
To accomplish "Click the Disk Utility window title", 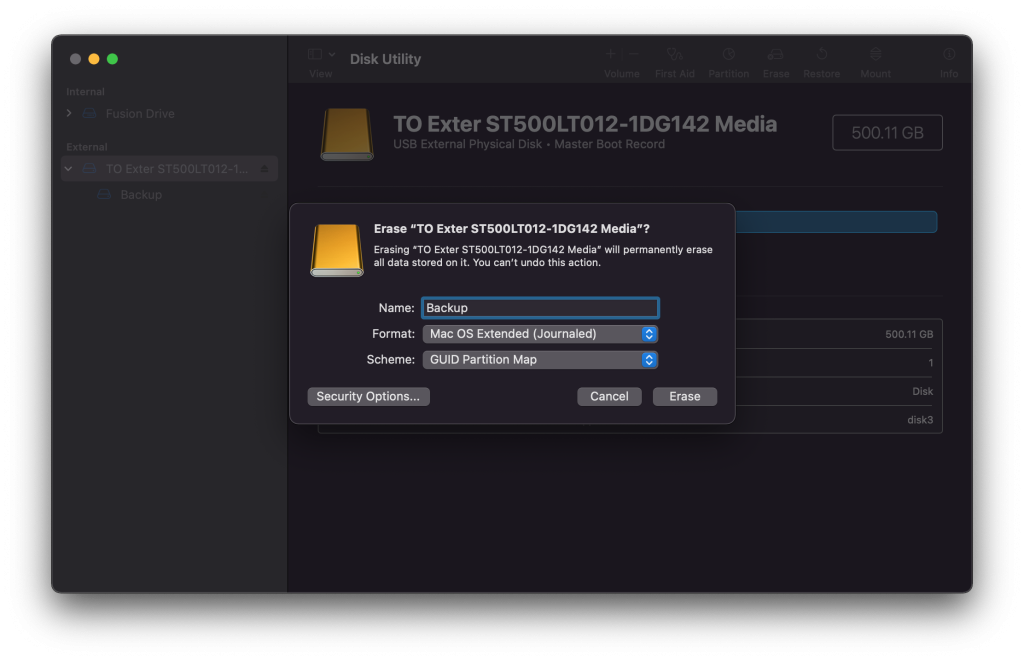I will (385, 59).
